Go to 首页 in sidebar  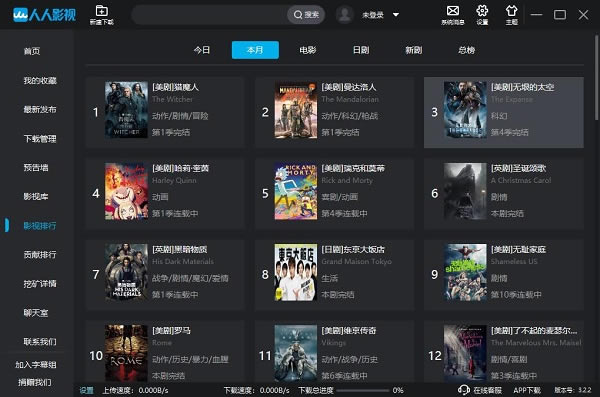[x=32, y=51]
